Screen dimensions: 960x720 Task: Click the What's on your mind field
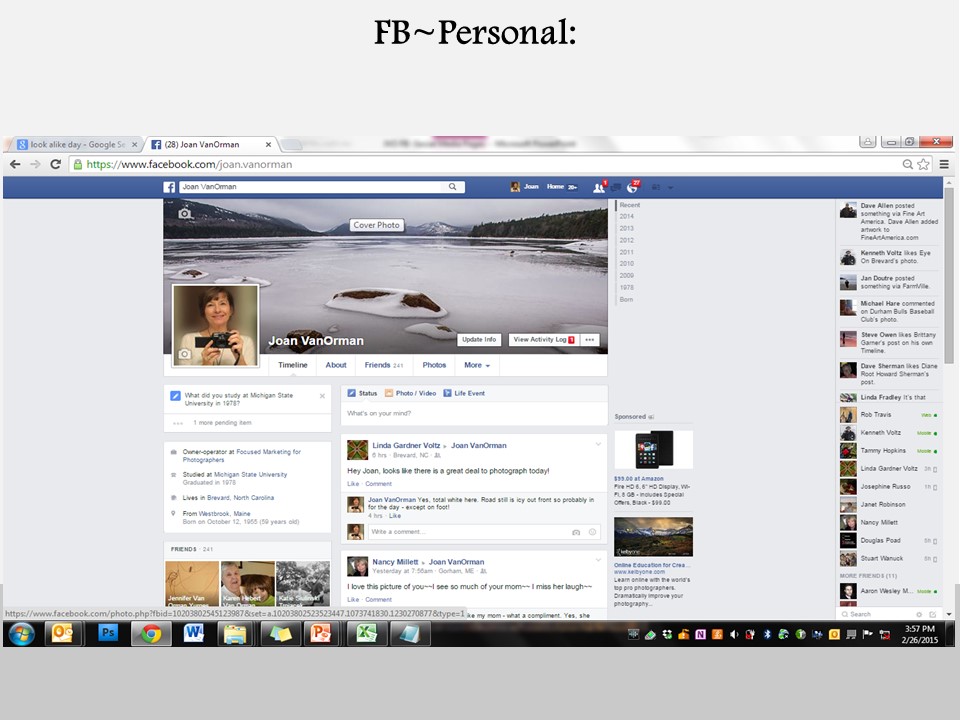pyautogui.click(x=474, y=413)
